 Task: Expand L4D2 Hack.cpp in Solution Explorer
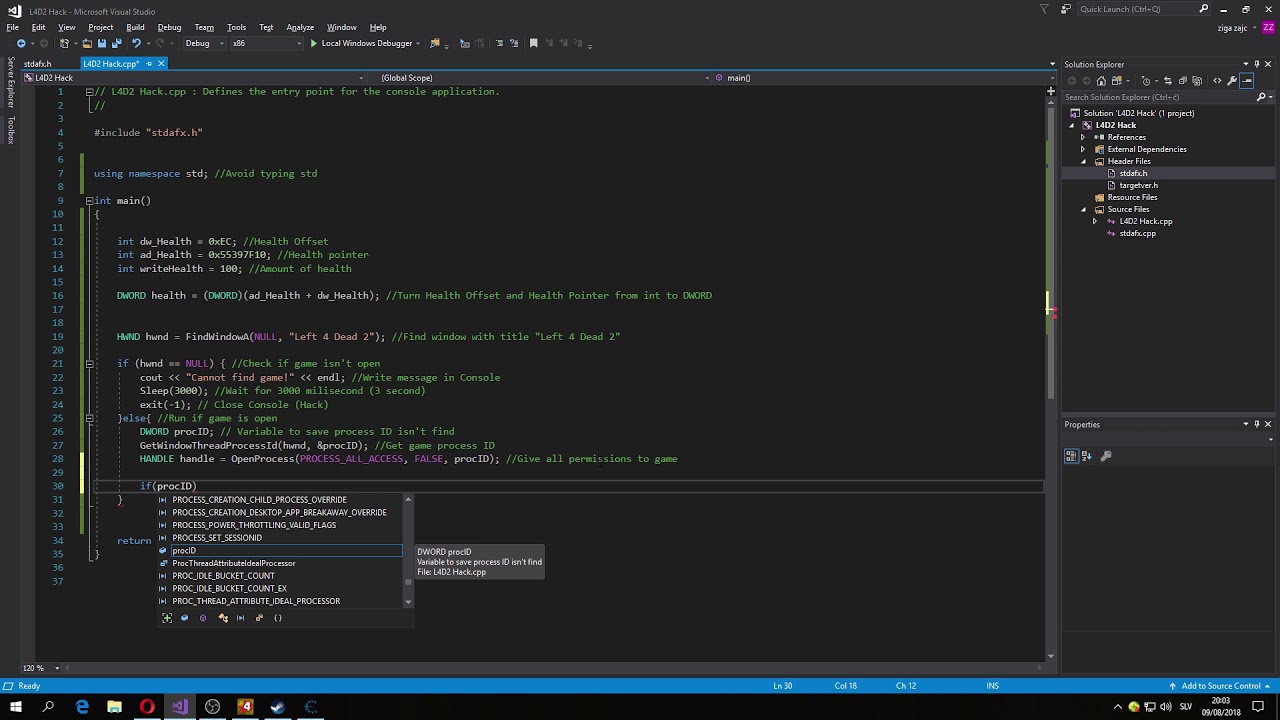(x=1095, y=221)
